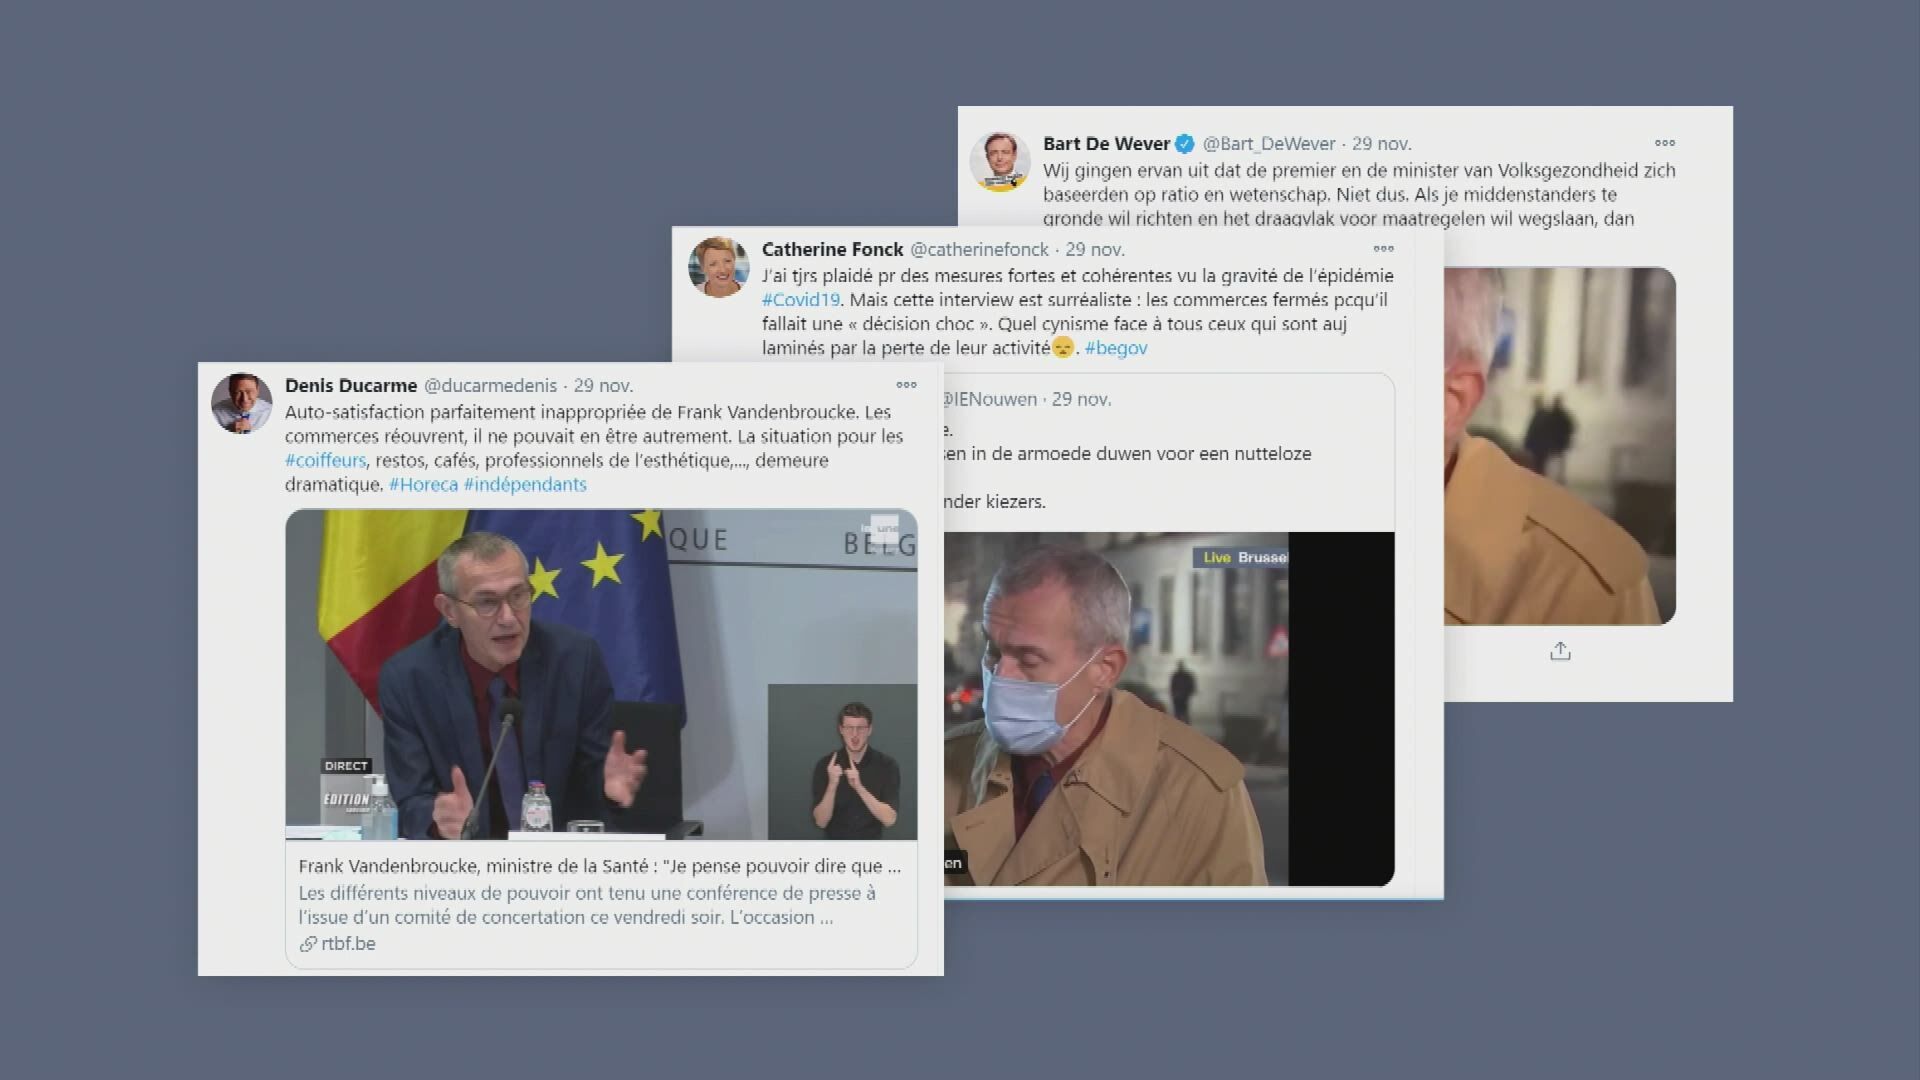Open the #Covid19 hashtag
The width and height of the screenshot is (1920, 1080).
click(801, 299)
